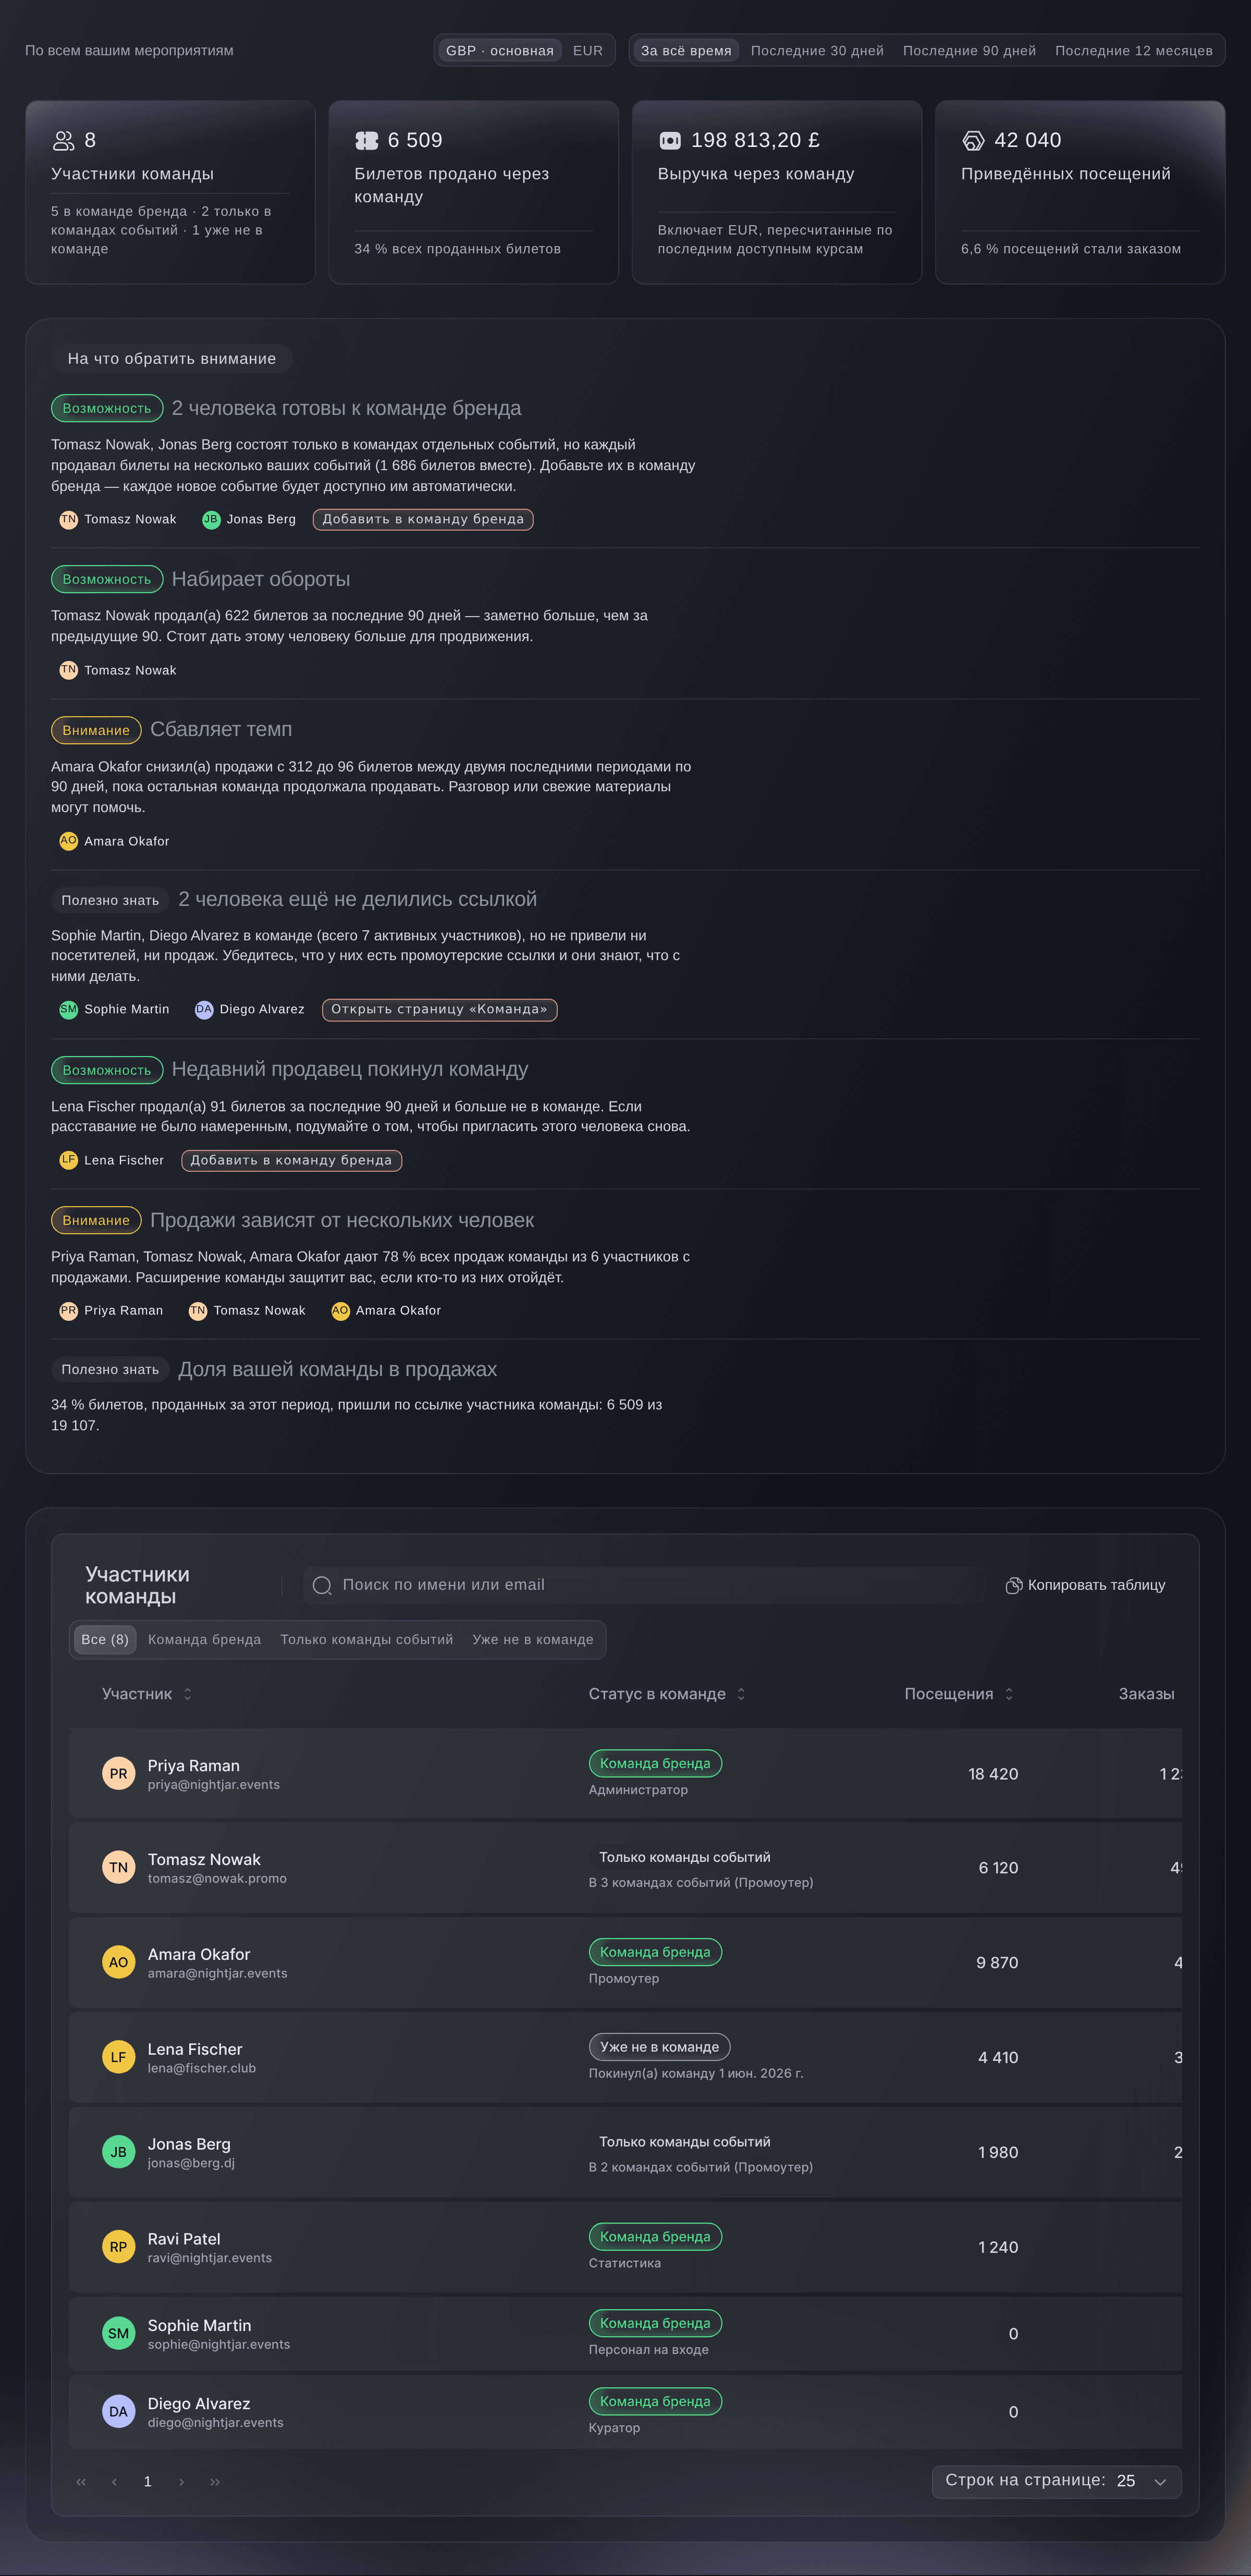Open the Открыть страницу «Команда» link
The height and width of the screenshot is (2576, 1251).
click(x=439, y=1009)
